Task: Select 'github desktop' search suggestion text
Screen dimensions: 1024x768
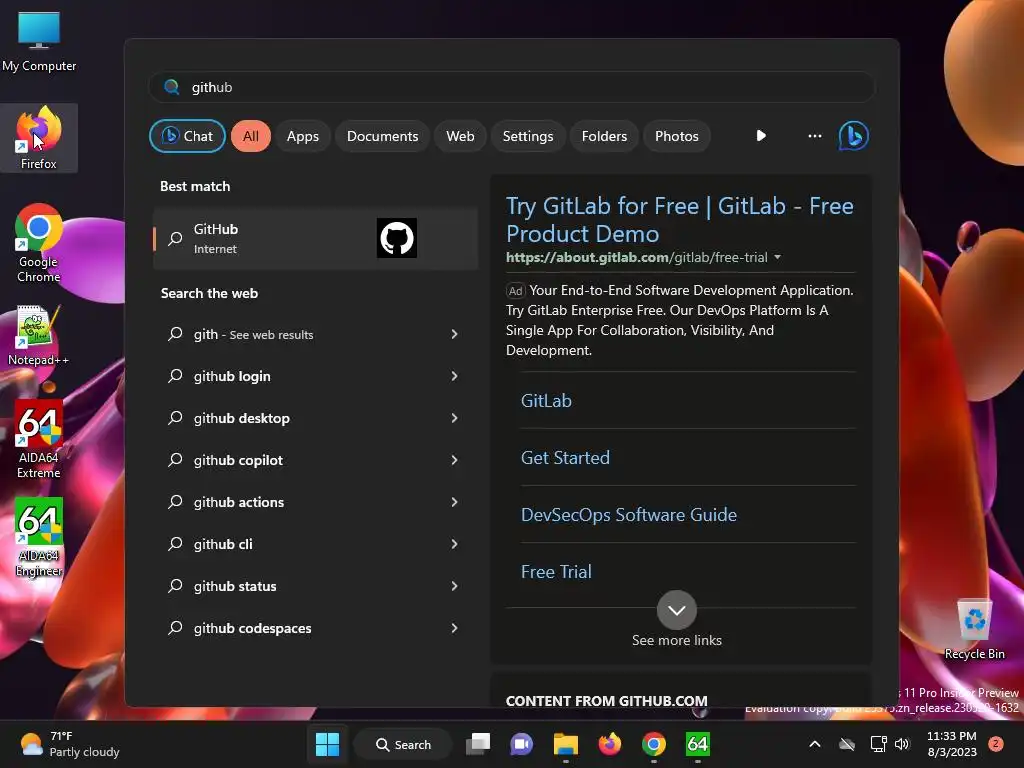Action: click(x=242, y=418)
